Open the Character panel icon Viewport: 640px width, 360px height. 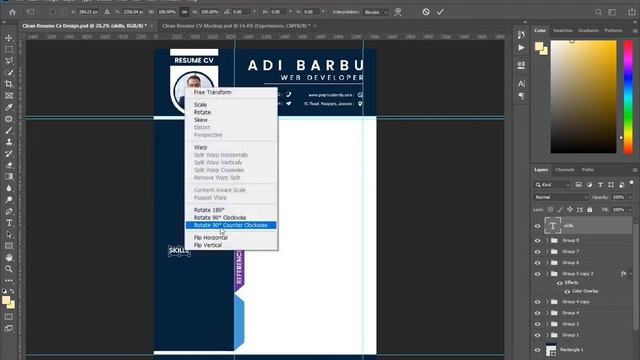coord(521,84)
